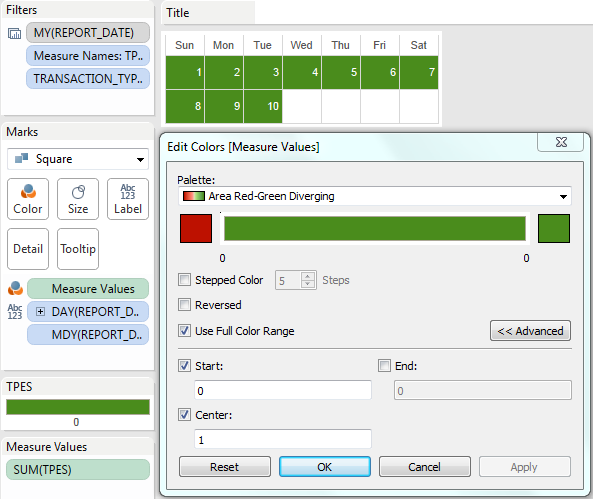Click the palette preview icon for Area Red-Green Diverging
Image resolution: width=593 pixels, height=499 pixels.
194,196
